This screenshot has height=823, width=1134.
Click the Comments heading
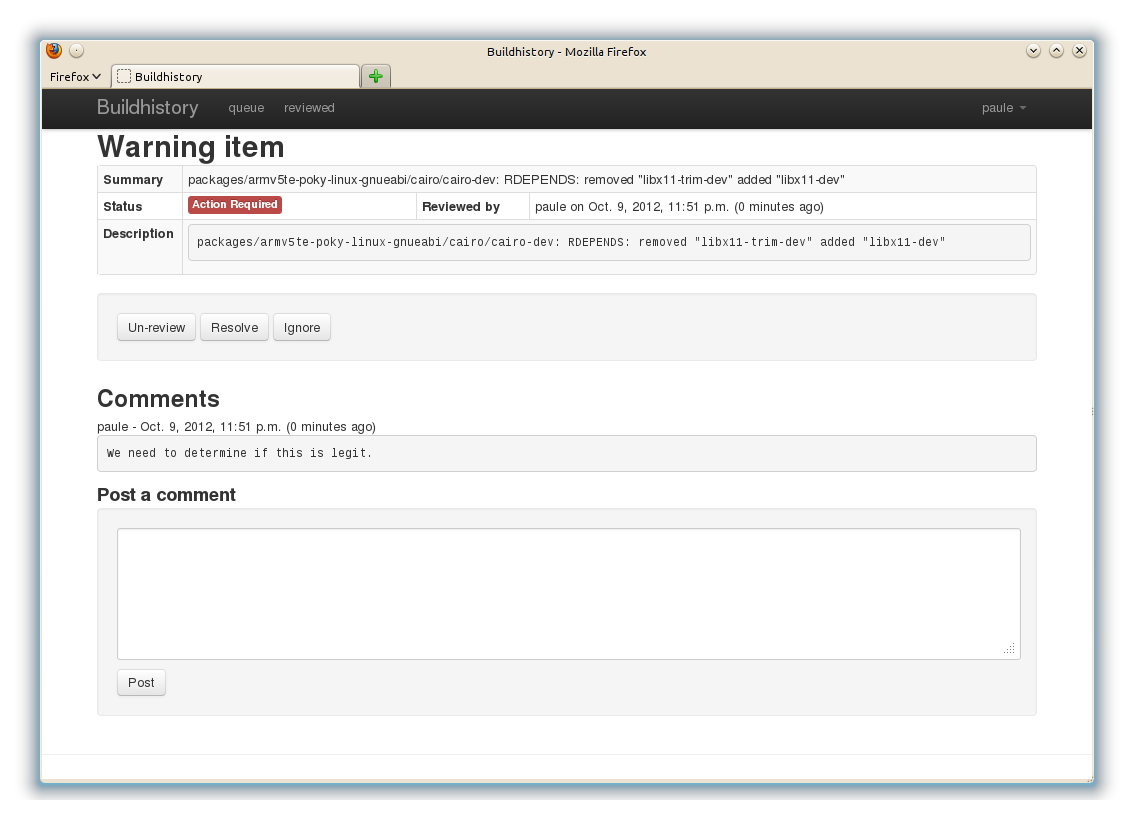158,398
